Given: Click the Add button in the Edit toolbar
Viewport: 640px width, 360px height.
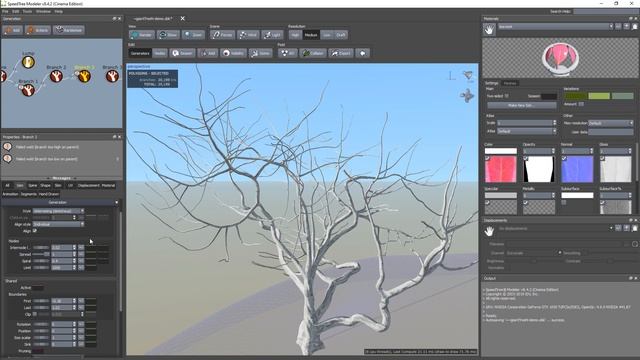Looking at the screenshot, I should (208, 53).
